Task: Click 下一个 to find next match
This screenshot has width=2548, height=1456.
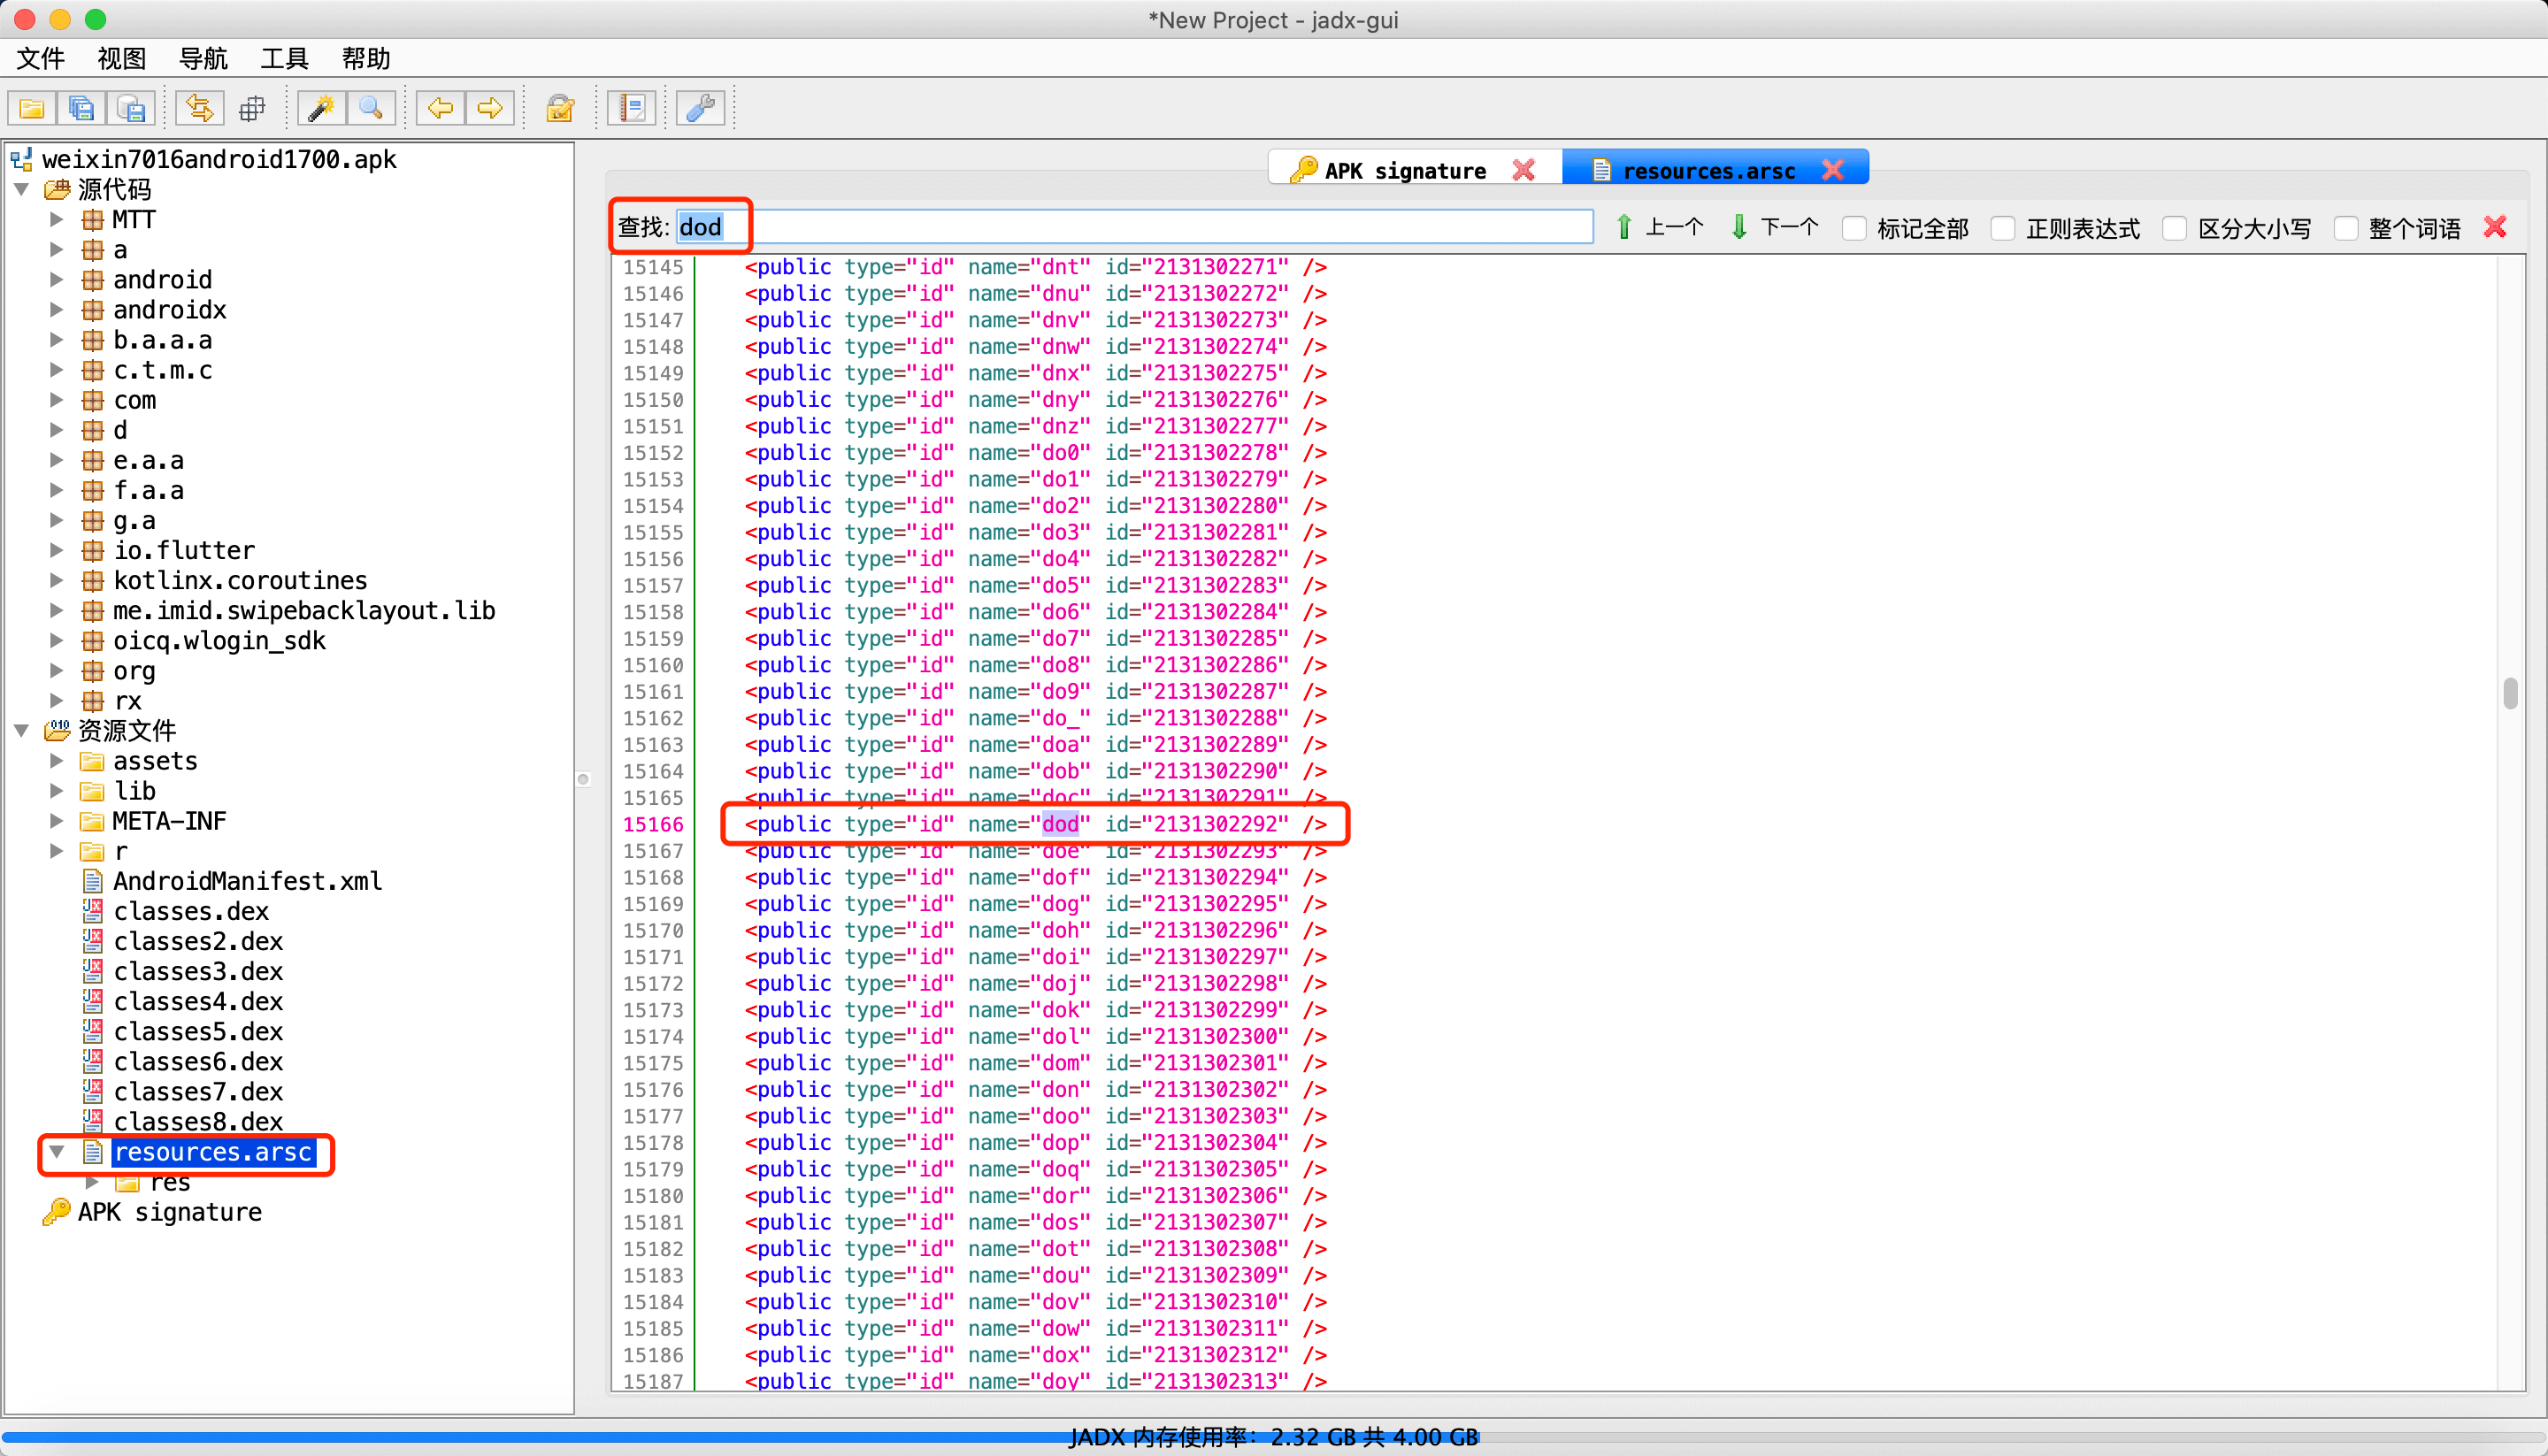Action: [x=1776, y=228]
